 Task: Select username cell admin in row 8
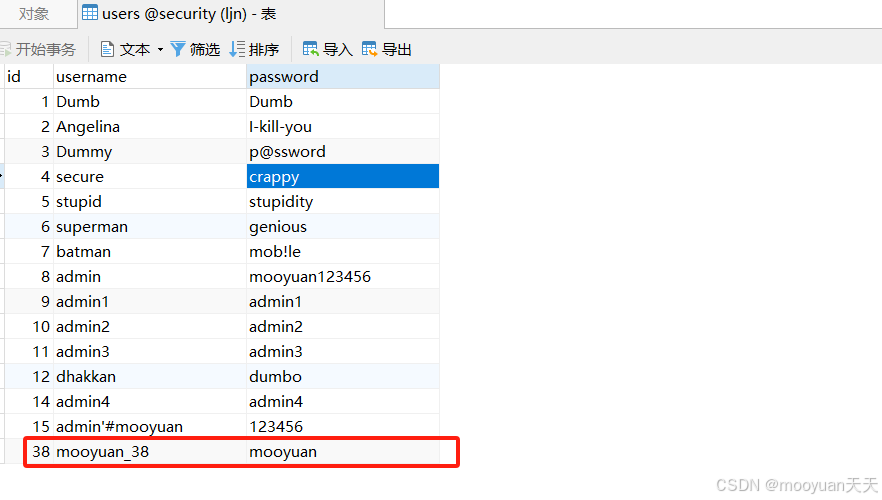point(150,277)
